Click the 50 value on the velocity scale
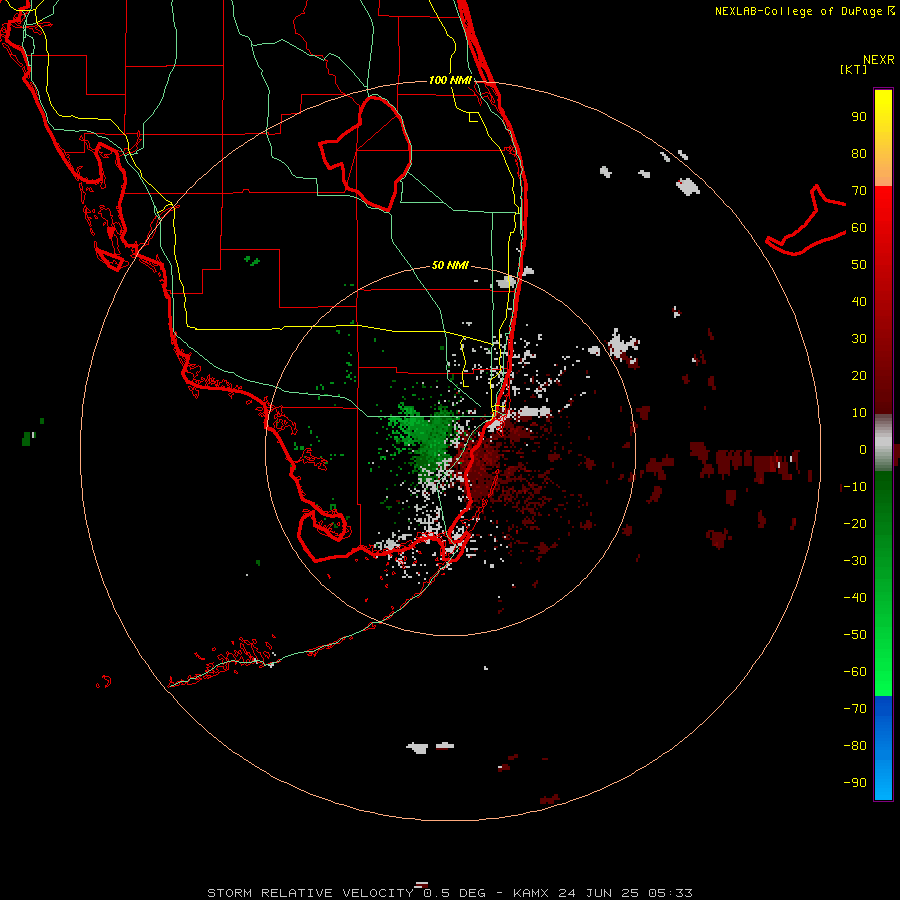This screenshot has width=900, height=900. 859,265
